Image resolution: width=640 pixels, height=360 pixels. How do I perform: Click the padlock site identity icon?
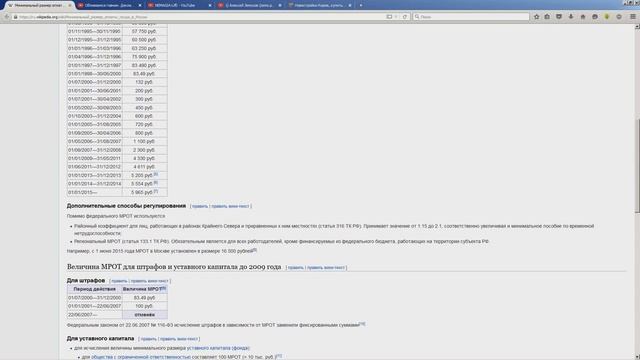click(16, 17)
